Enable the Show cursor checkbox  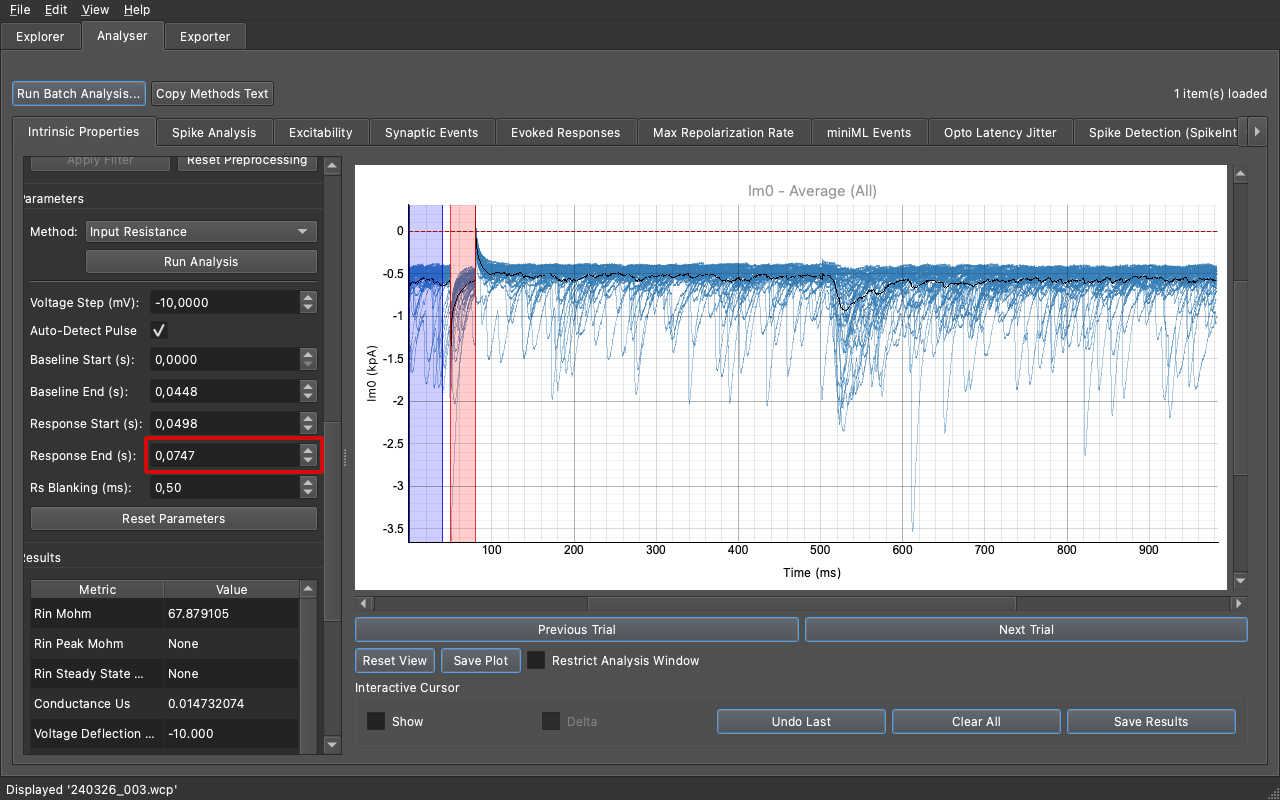[x=376, y=721]
